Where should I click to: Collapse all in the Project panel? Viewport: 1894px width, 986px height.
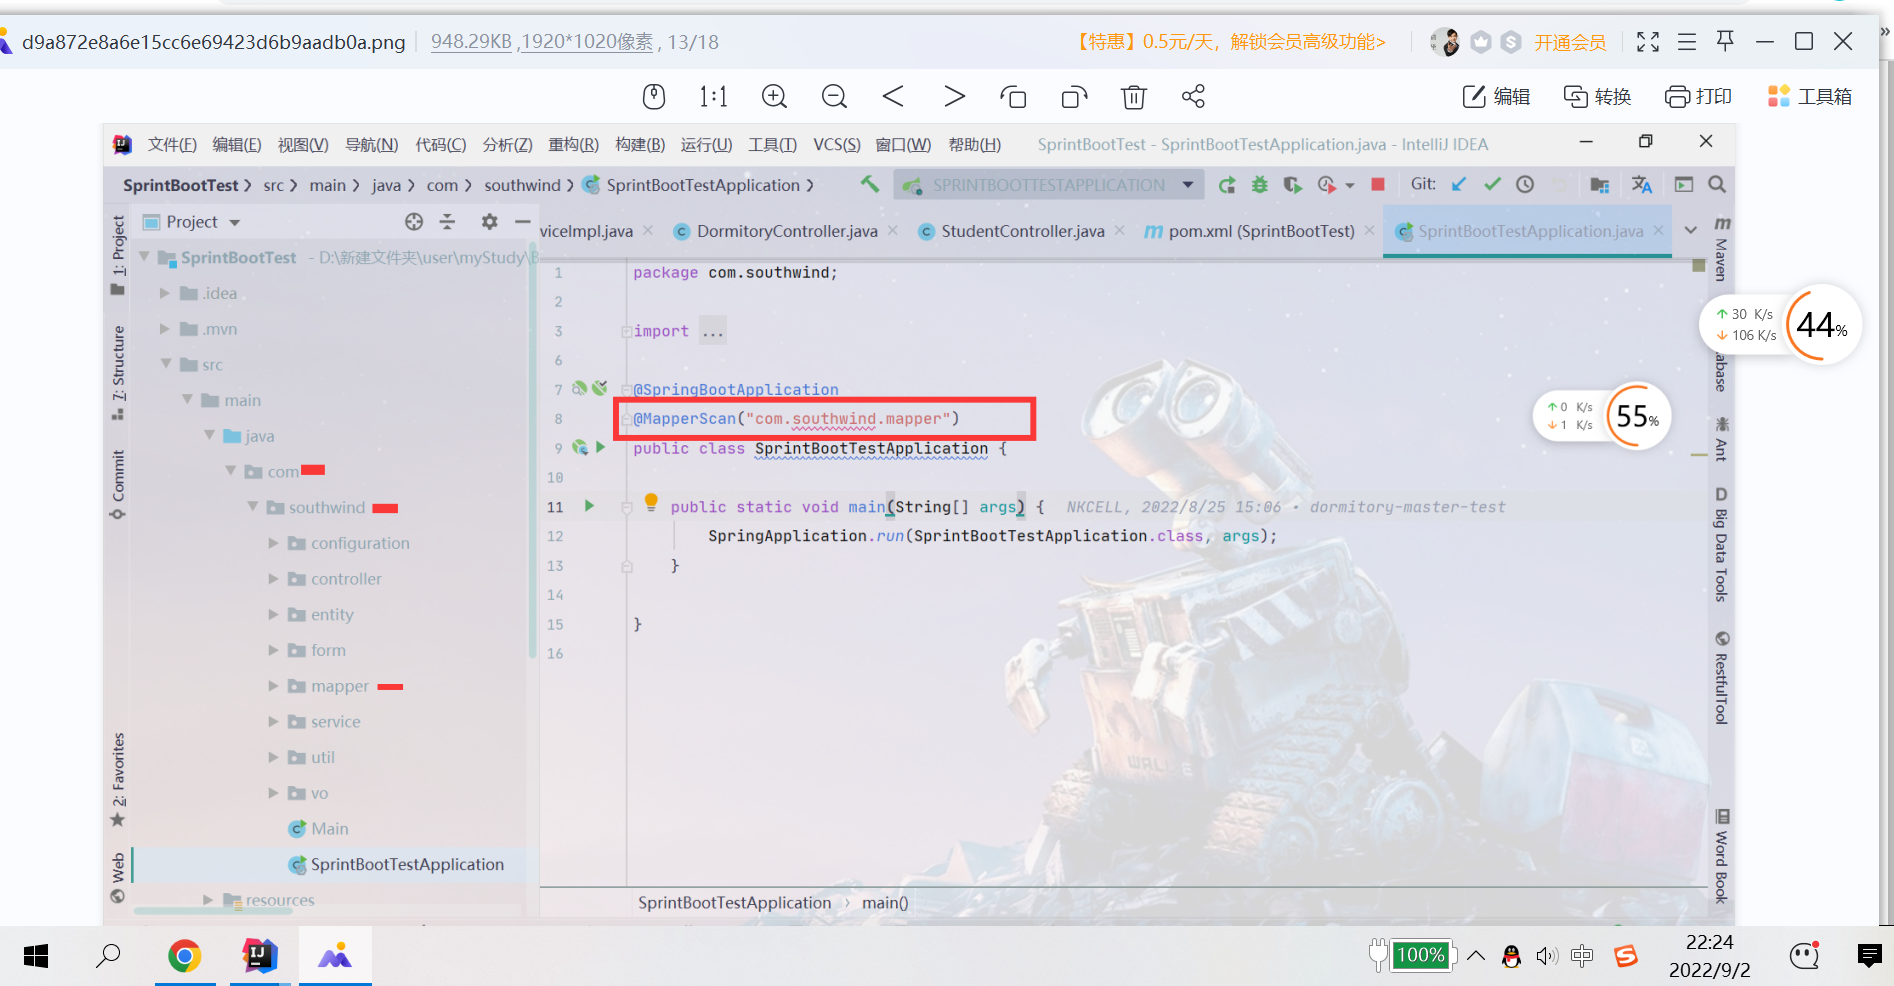coord(447,221)
